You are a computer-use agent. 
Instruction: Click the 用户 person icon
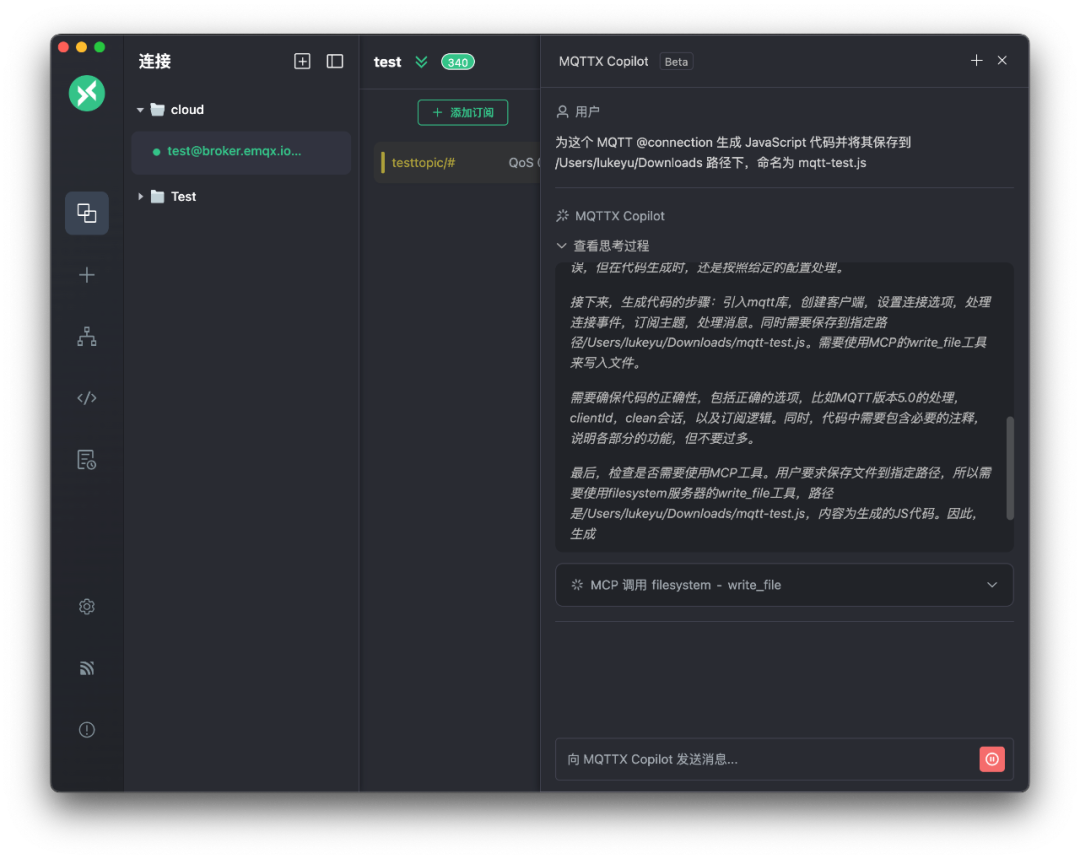click(563, 112)
